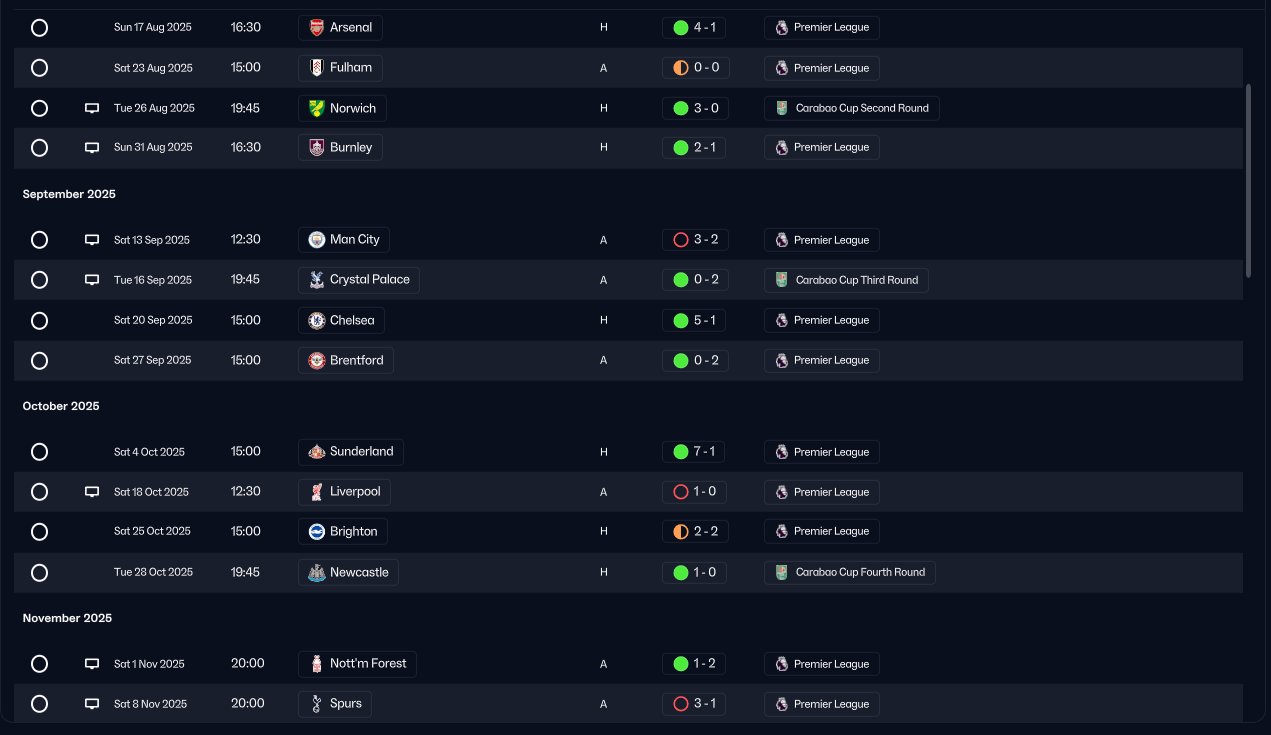1271x735 pixels.
Task: Click the Arsenal club crest icon
Action: (316, 28)
